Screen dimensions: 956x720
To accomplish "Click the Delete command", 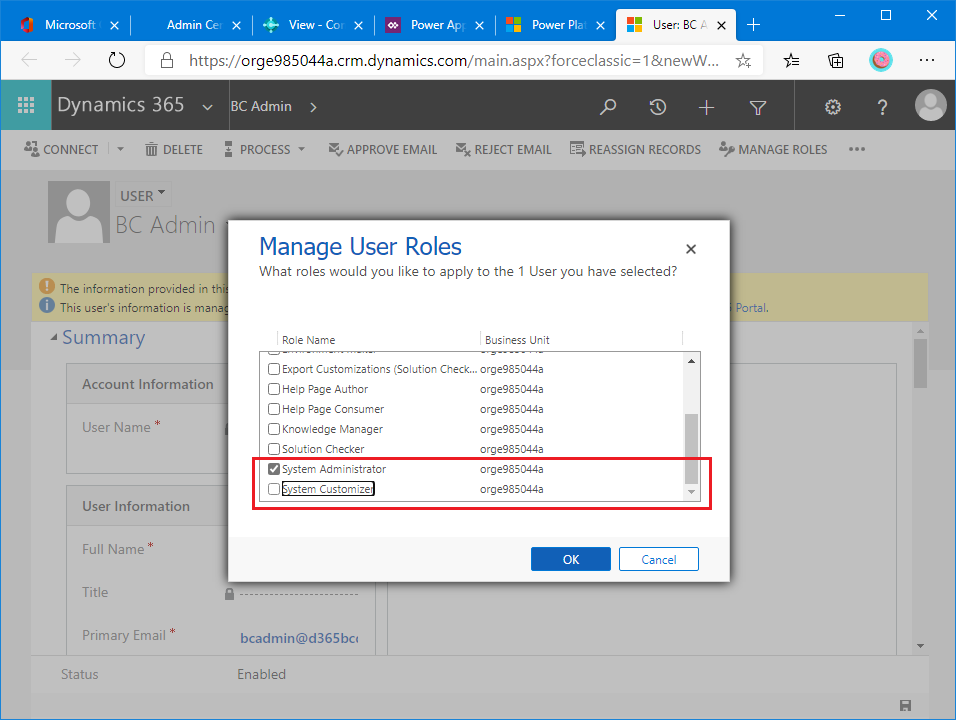I will 174,149.
